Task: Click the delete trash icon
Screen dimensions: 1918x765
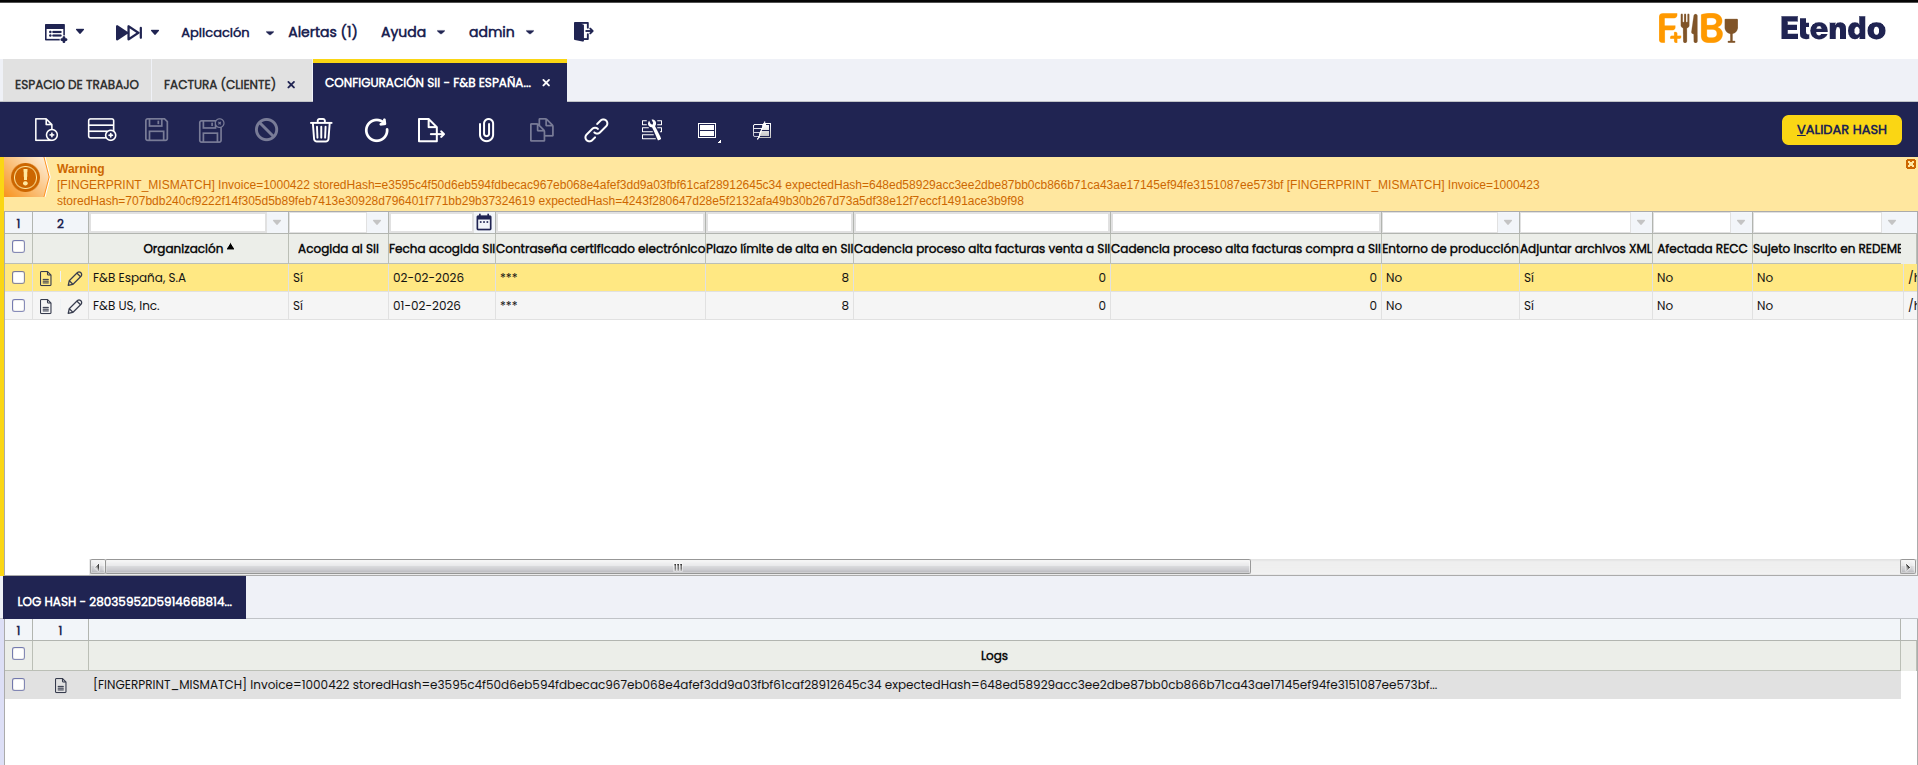Action: pos(321,130)
